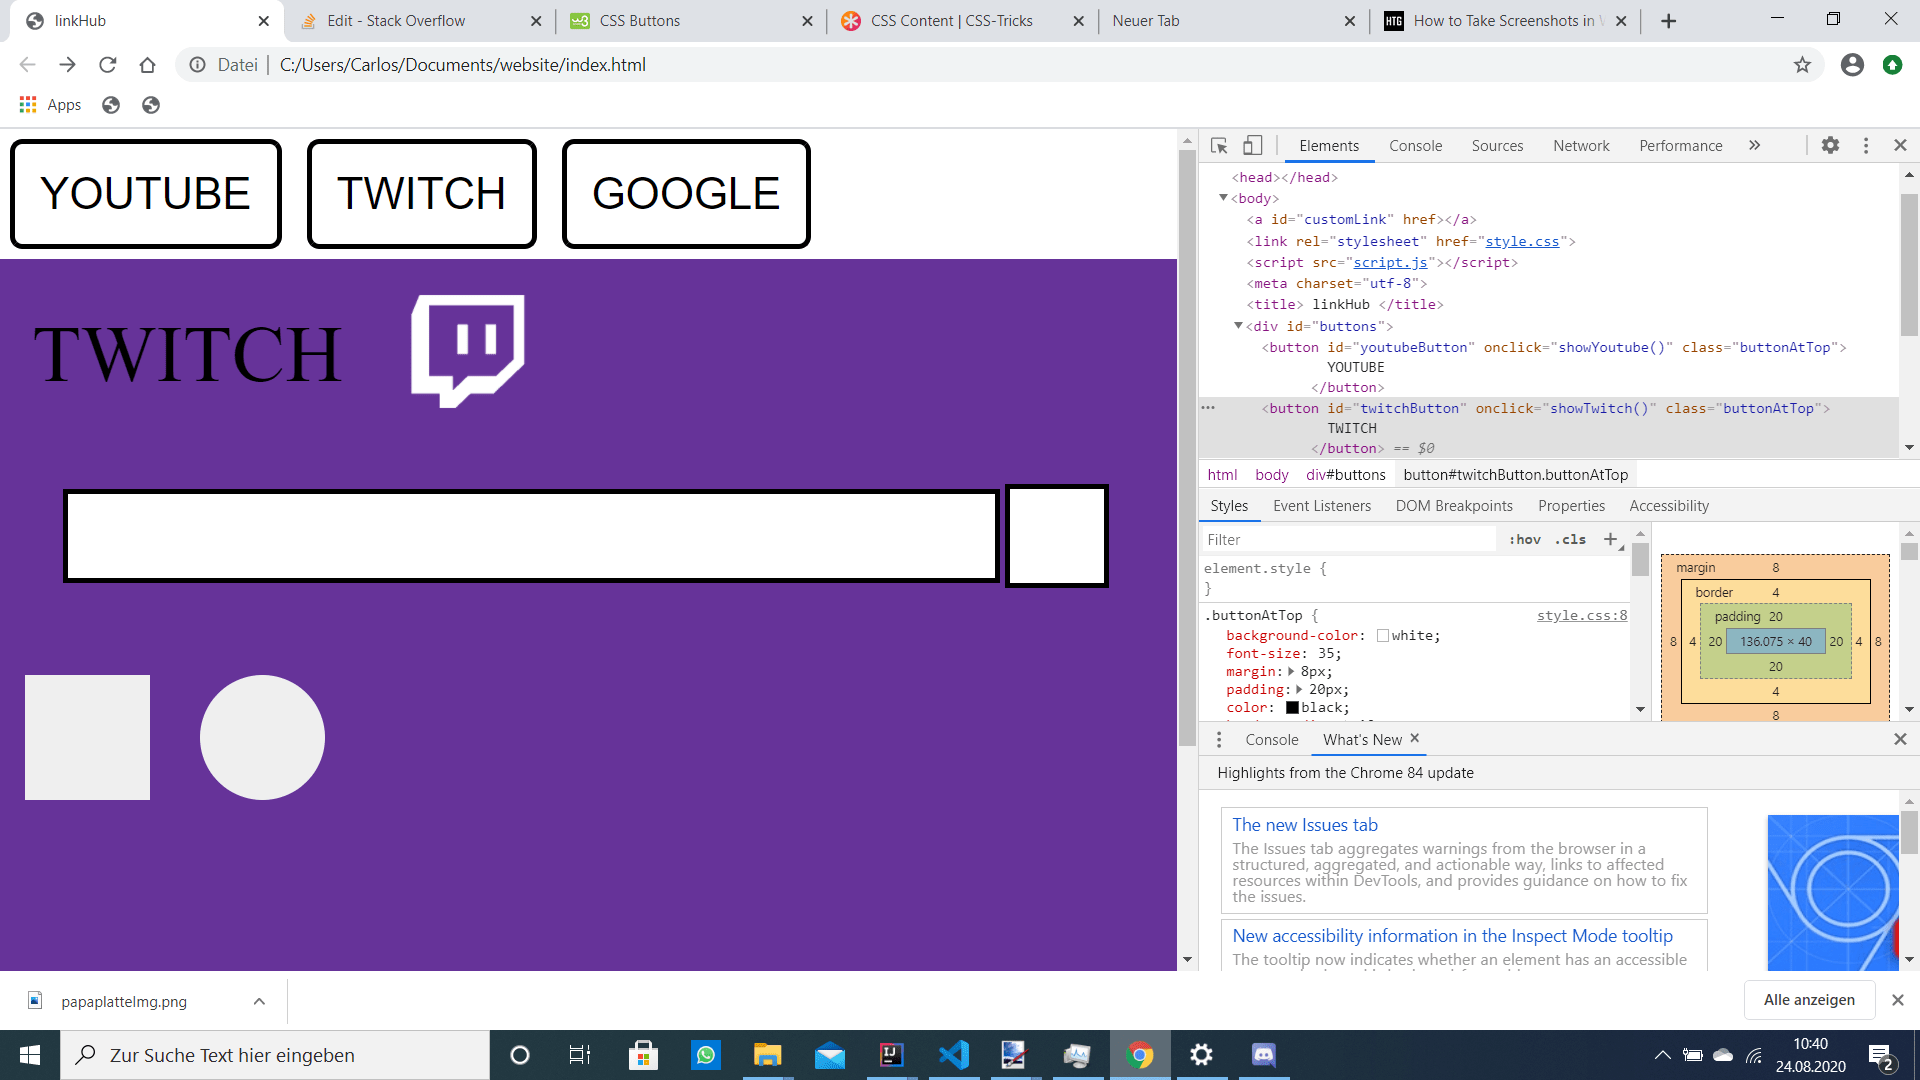Switch to the Console tab
Image resolution: width=1920 pixels, height=1080 pixels.
click(1415, 146)
